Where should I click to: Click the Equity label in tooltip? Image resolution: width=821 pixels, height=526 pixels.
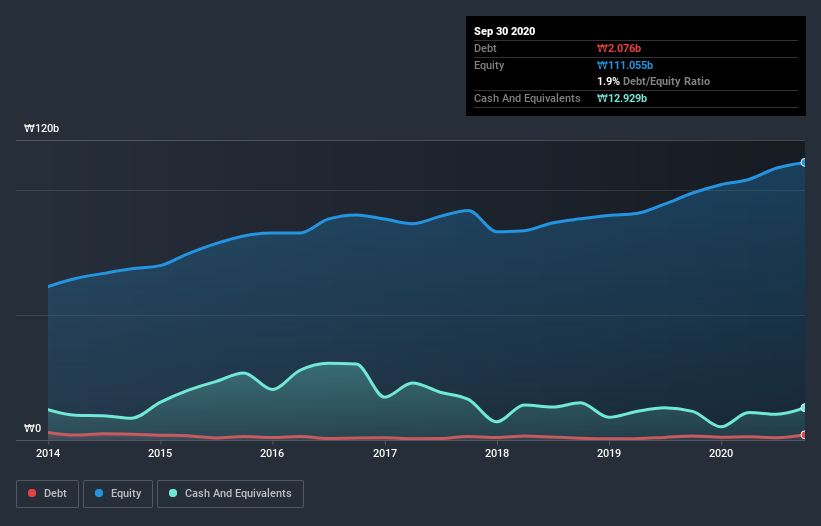[x=489, y=65]
